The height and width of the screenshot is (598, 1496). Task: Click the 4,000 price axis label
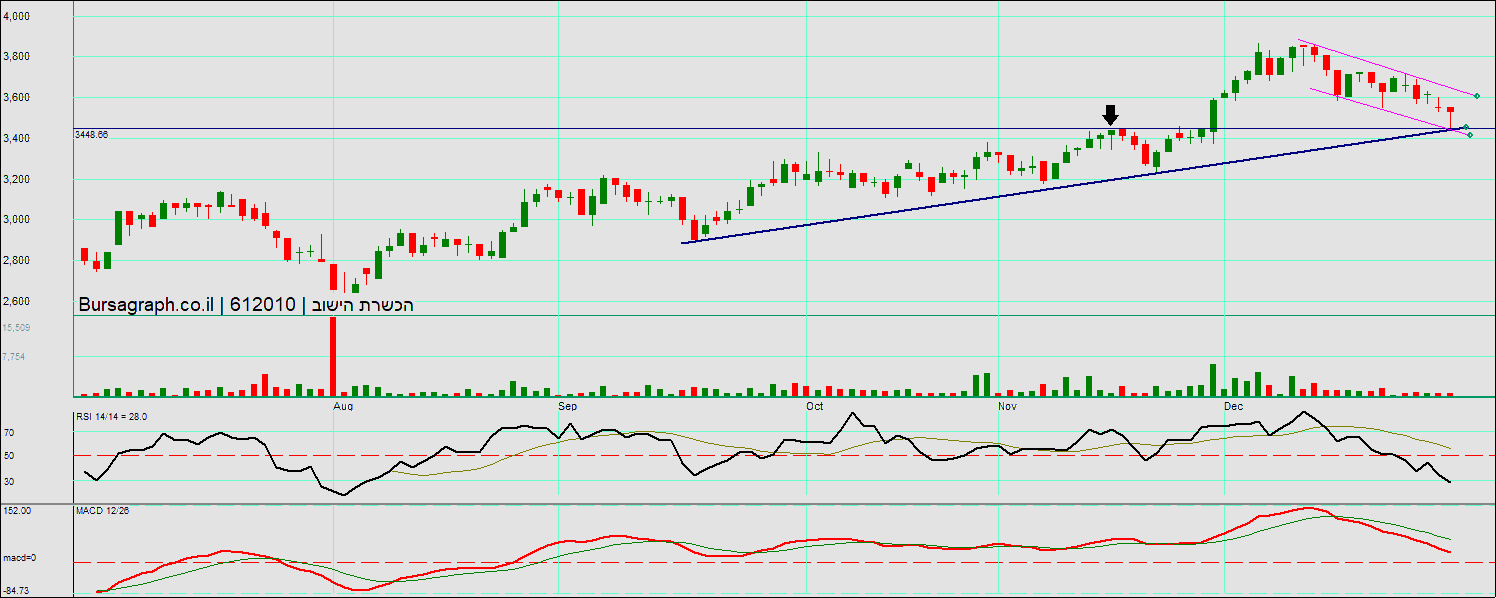pyautogui.click(x=17, y=17)
